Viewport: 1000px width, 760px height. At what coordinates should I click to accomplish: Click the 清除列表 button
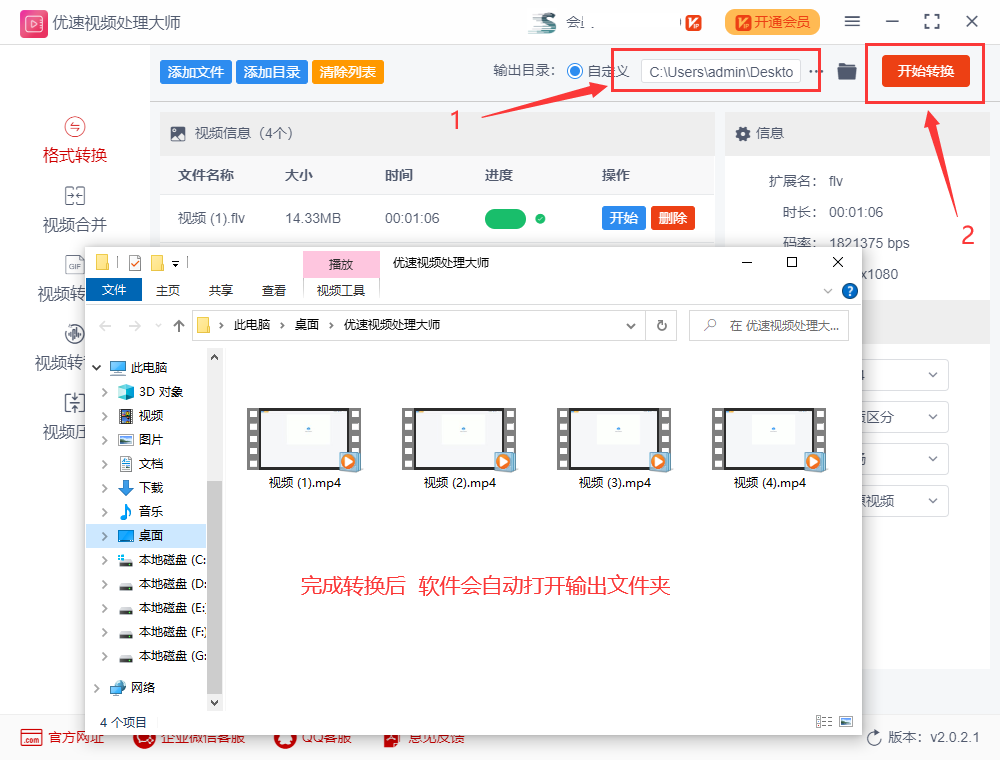348,72
